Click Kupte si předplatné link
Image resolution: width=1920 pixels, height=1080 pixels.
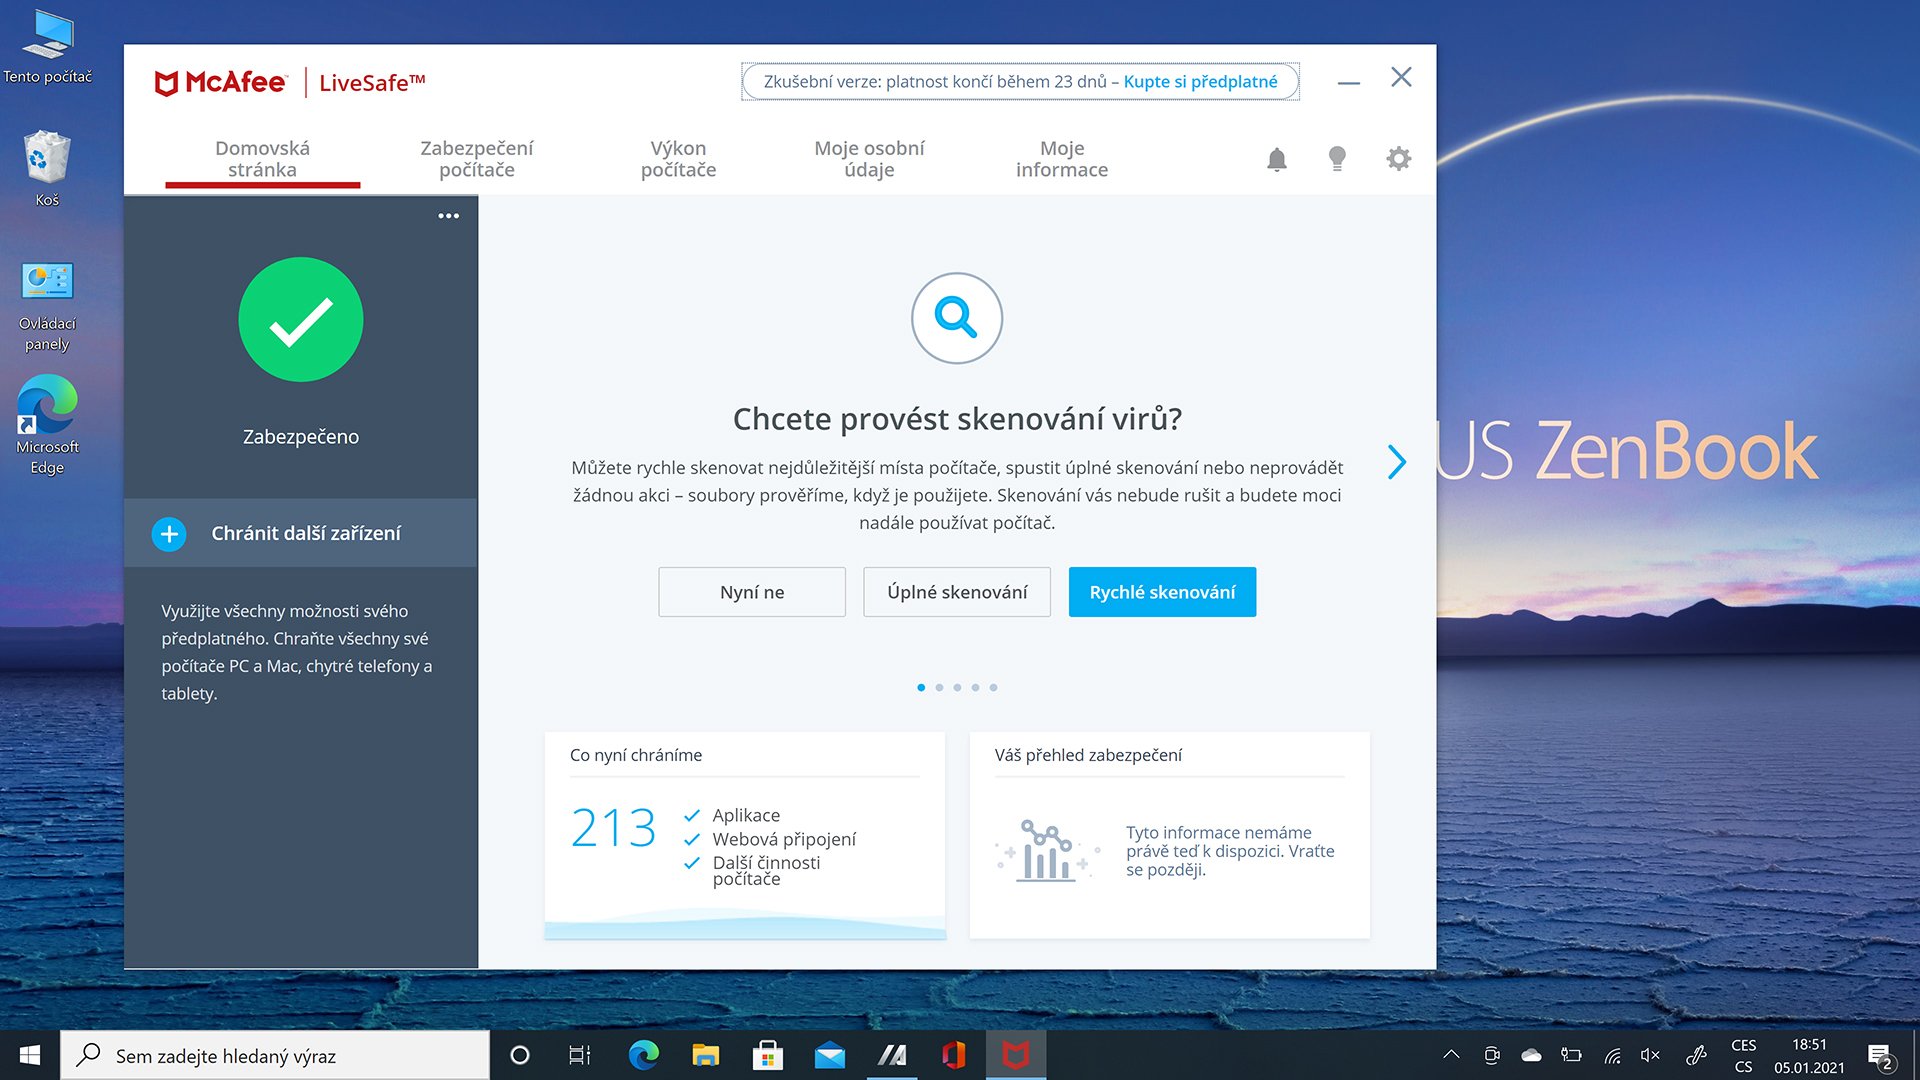click(x=1200, y=82)
